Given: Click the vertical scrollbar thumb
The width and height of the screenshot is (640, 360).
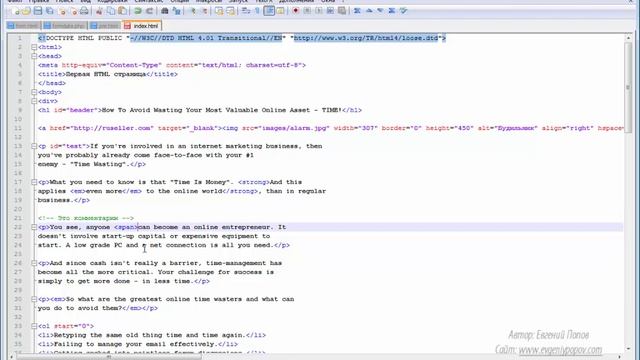Looking at the screenshot, I should [628, 87].
